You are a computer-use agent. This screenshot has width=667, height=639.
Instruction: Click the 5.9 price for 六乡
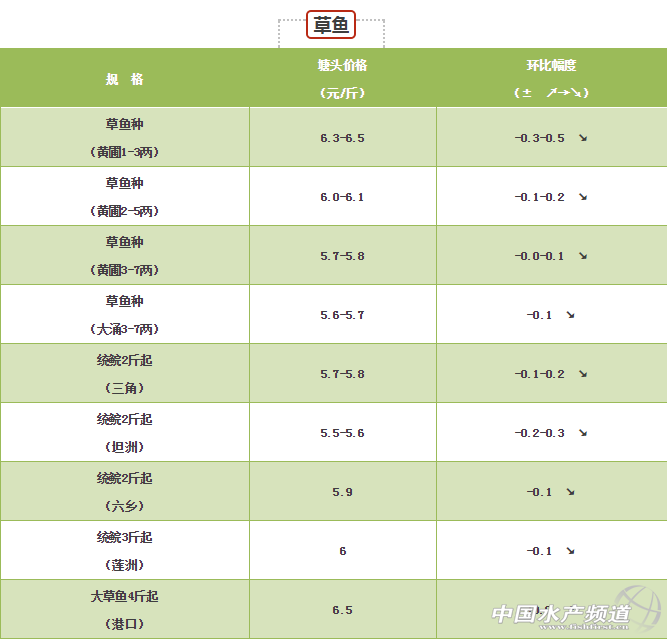point(342,492)
